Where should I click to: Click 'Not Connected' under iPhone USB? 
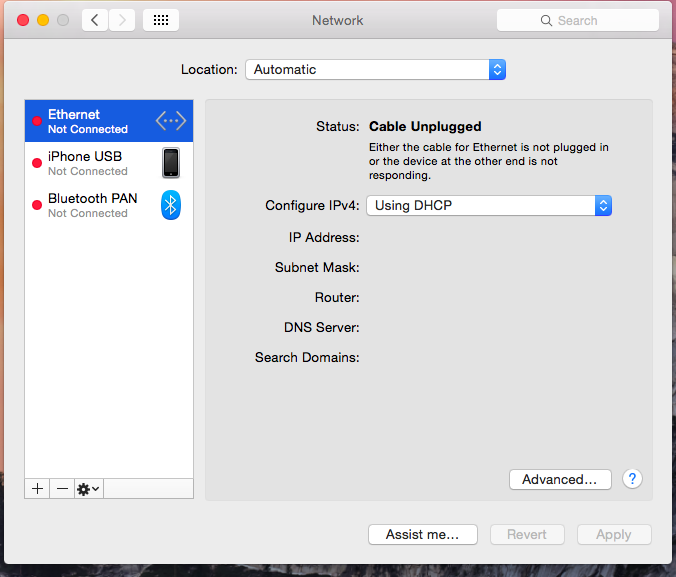click(x=88, y=171)
